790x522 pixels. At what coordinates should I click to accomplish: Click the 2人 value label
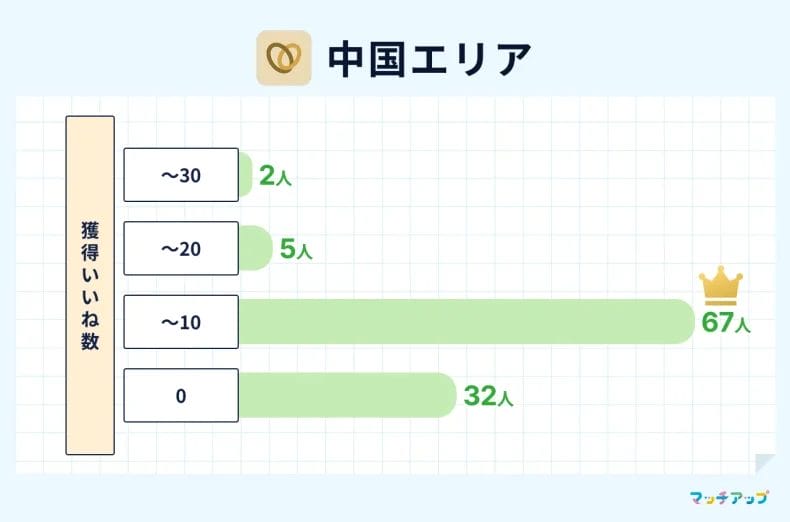(x=275, y=177)
